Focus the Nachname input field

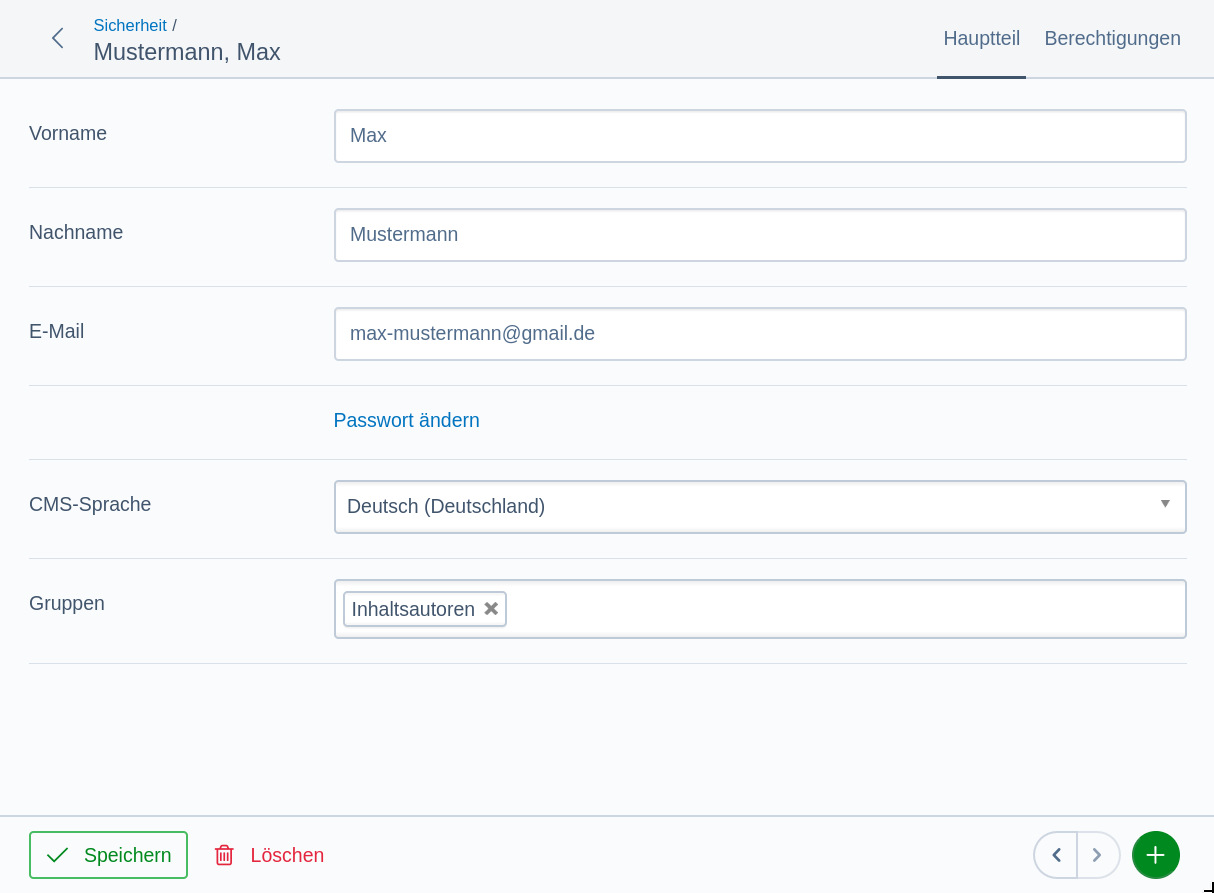(760, 235)
